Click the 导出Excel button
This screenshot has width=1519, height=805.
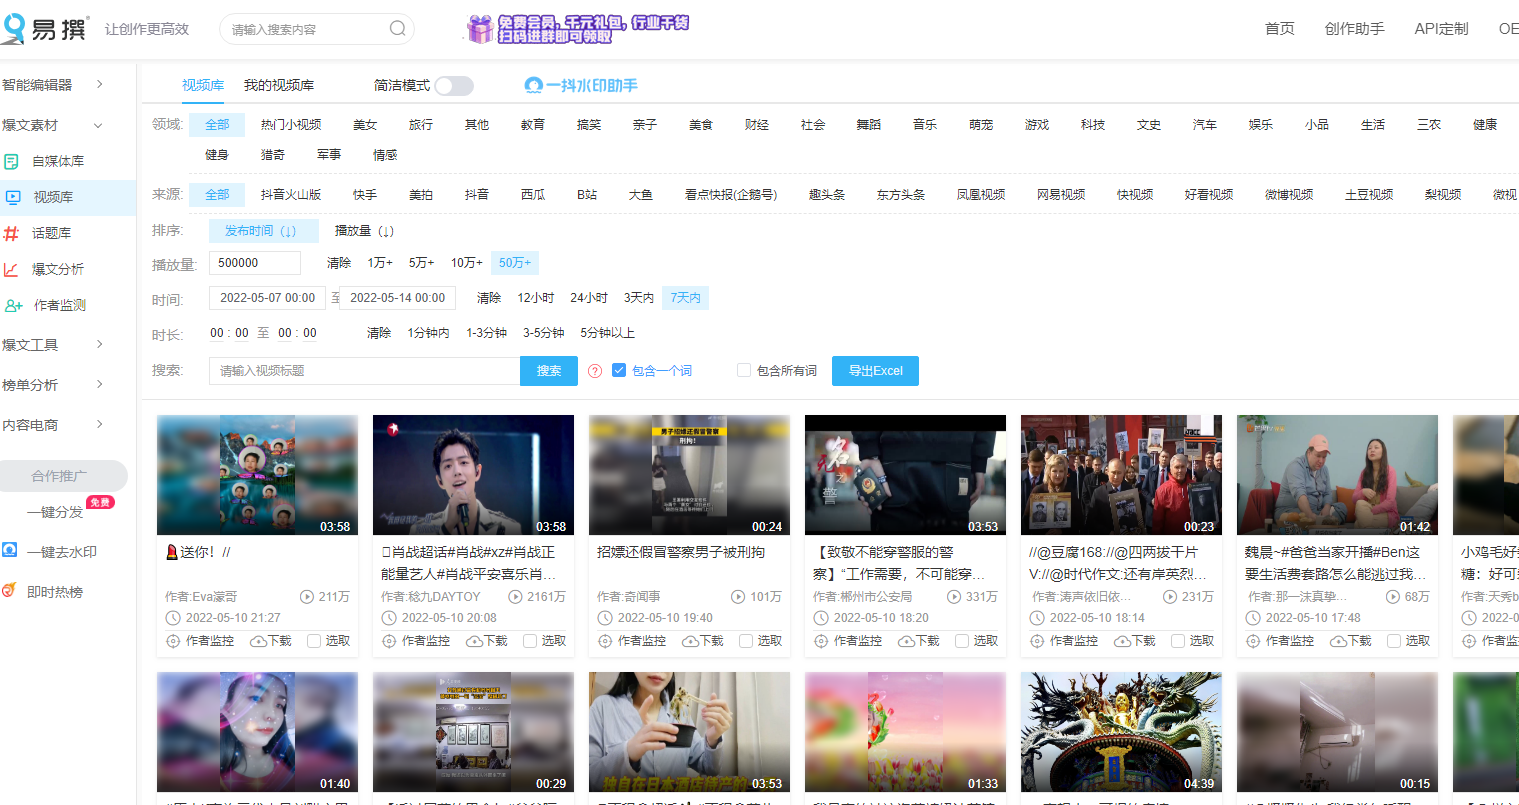pyautogui.click(x=876, y=371)
